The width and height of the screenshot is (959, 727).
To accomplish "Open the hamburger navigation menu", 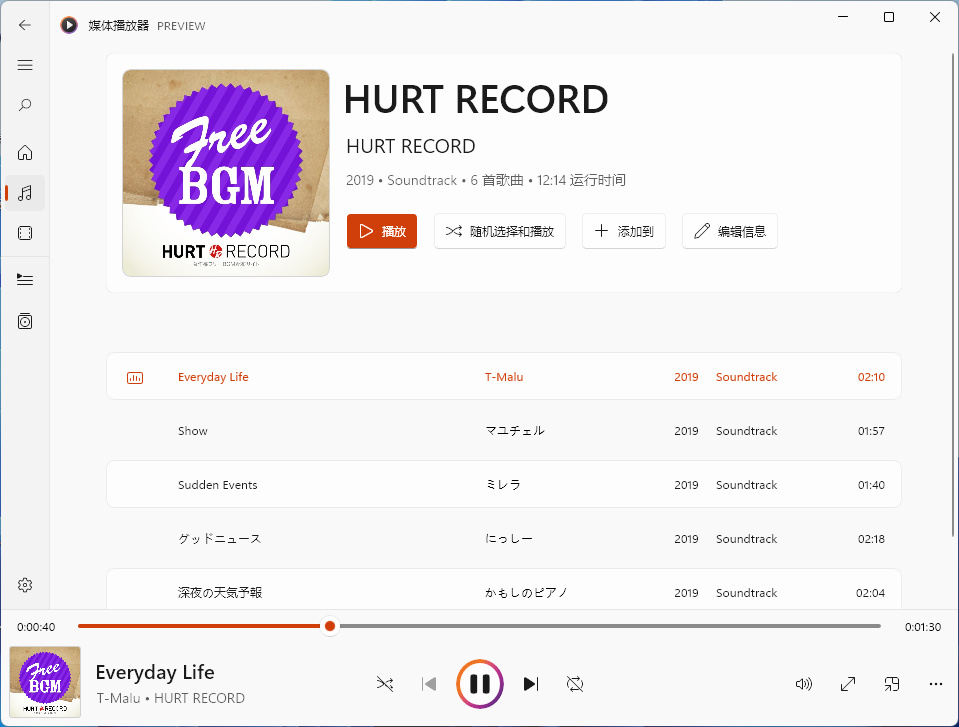I will pyautogui.click(x=25, y=65).
